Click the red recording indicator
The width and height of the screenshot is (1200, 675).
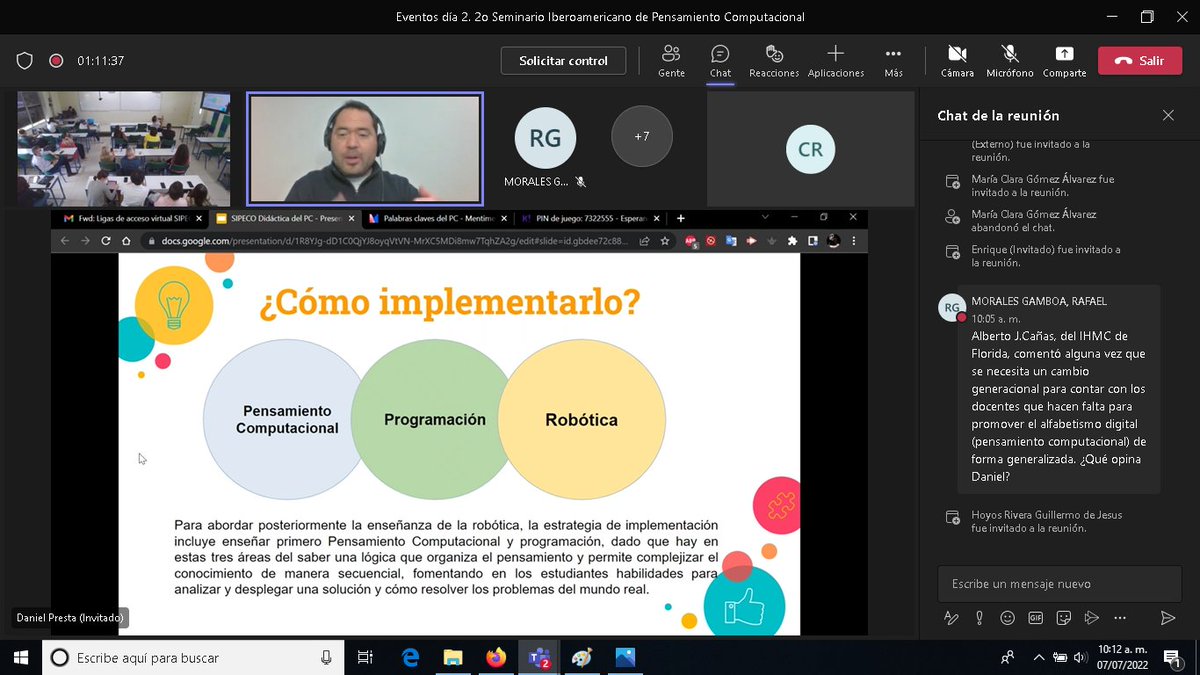pos(57,61)
